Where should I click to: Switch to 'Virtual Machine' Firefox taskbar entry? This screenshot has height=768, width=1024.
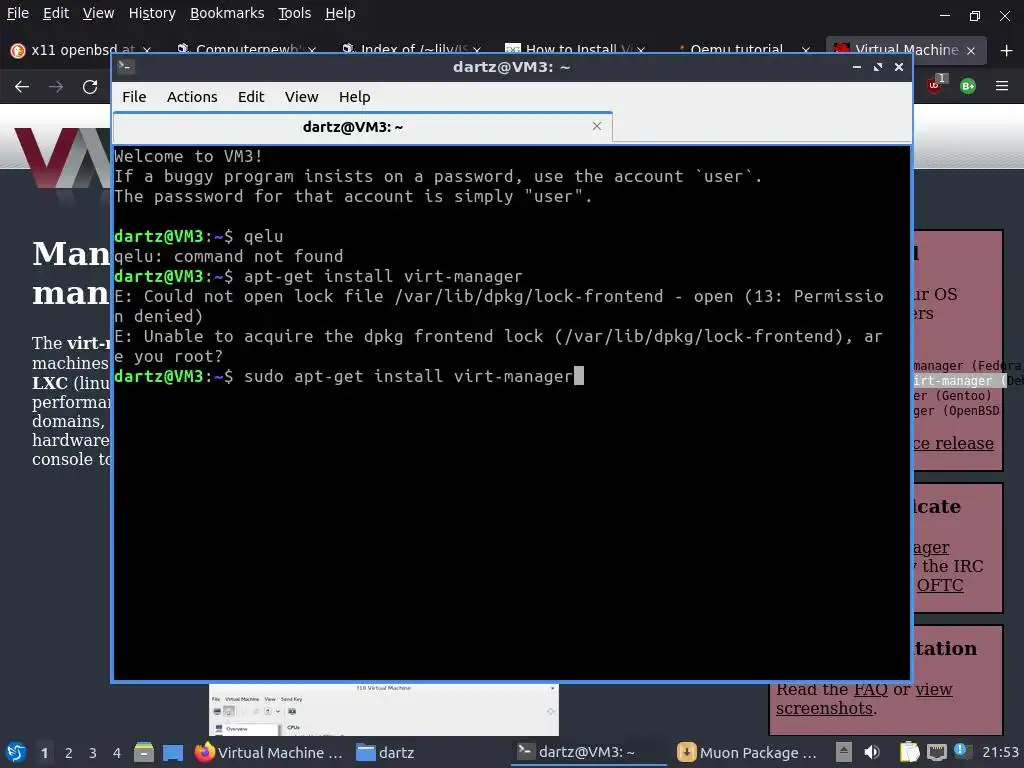[x=268, y=752]
